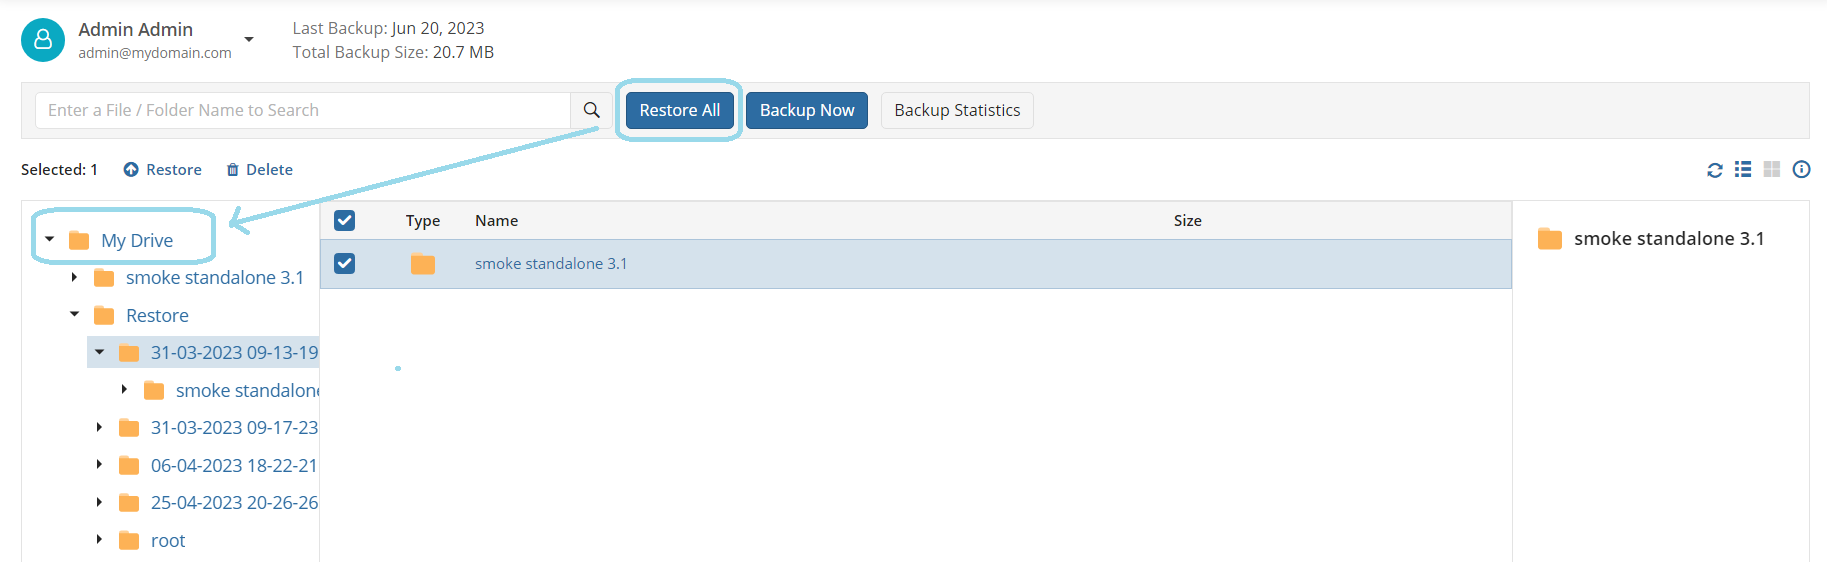Open smoke standalone 3.1 in file list
Screen dimensions: 1827x562
[x=551, y=264]
